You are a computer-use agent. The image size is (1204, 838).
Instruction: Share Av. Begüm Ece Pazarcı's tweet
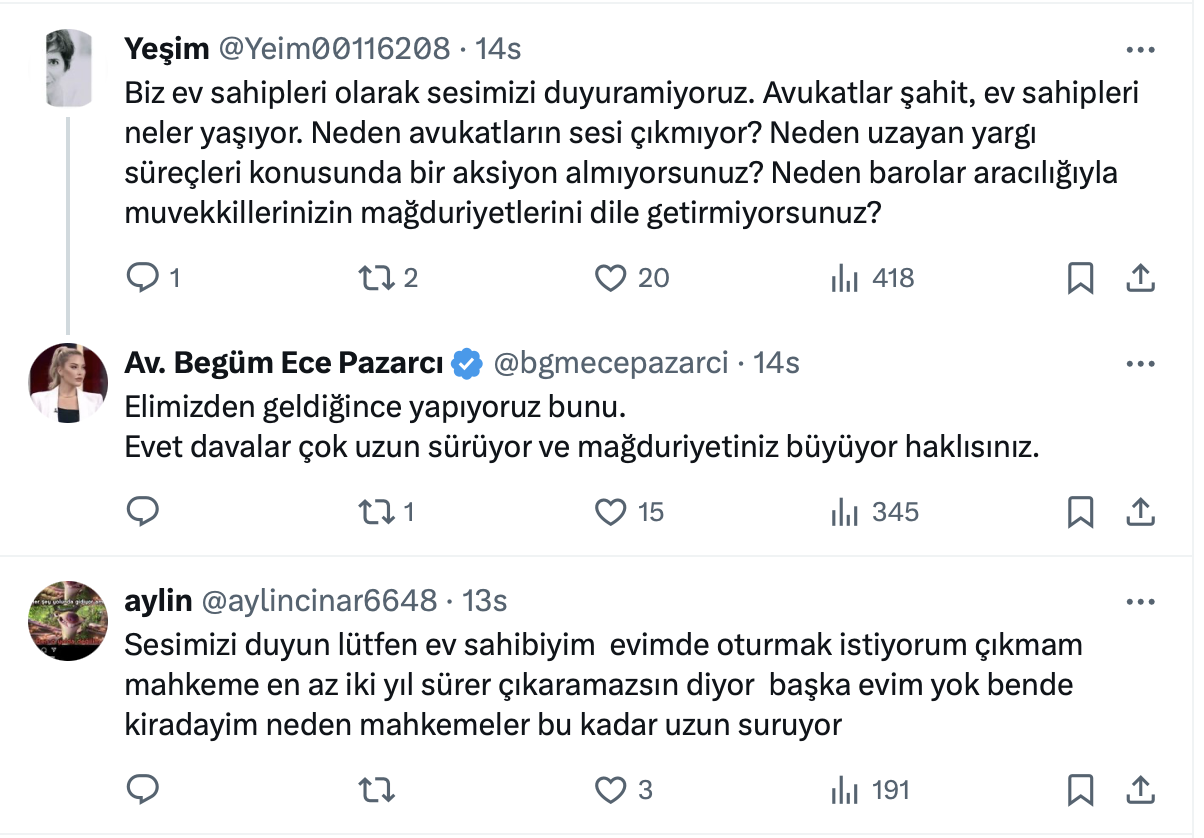click(1140, 512)
